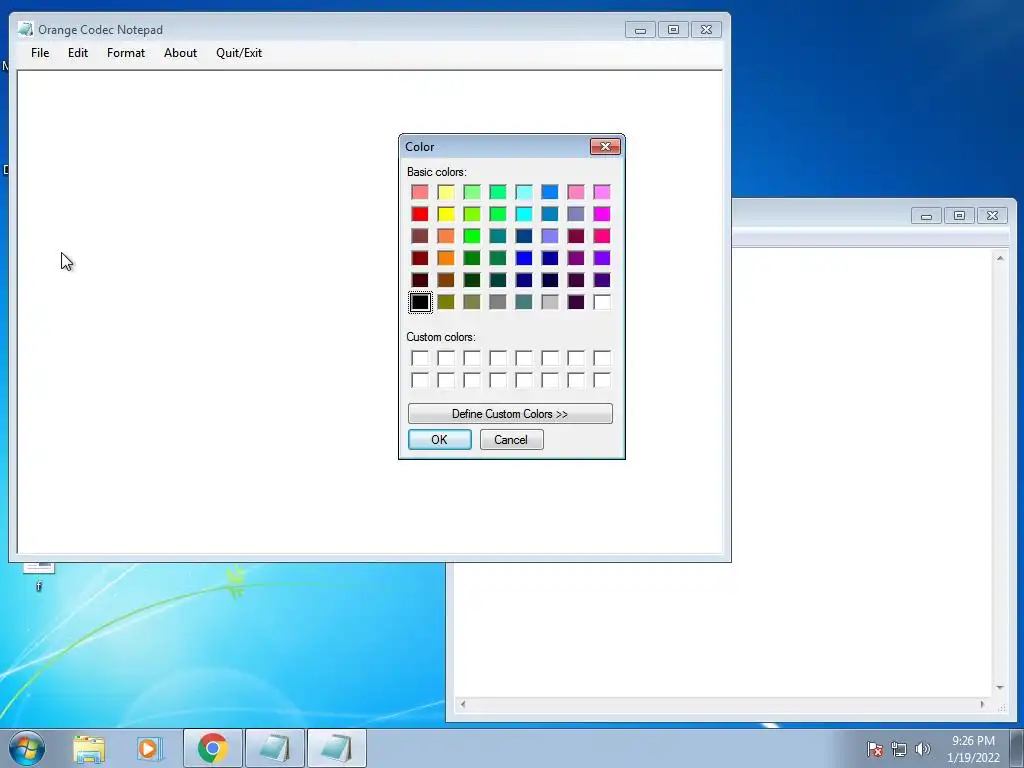Cancel the Color dialog
Image resolution: width=1024 pixels, height=768 pixels.
point(511,440)
